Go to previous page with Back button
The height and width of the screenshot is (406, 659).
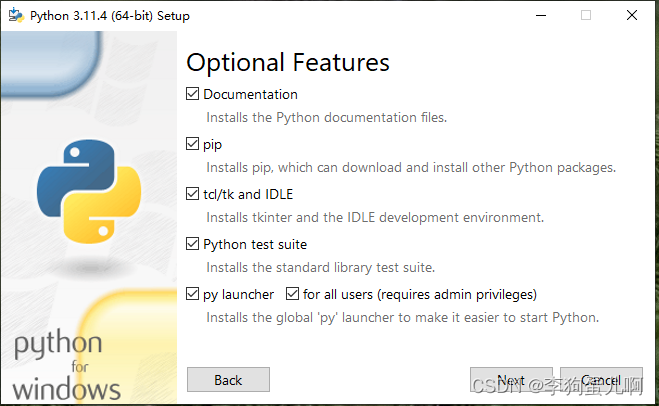tap(228, 380)
